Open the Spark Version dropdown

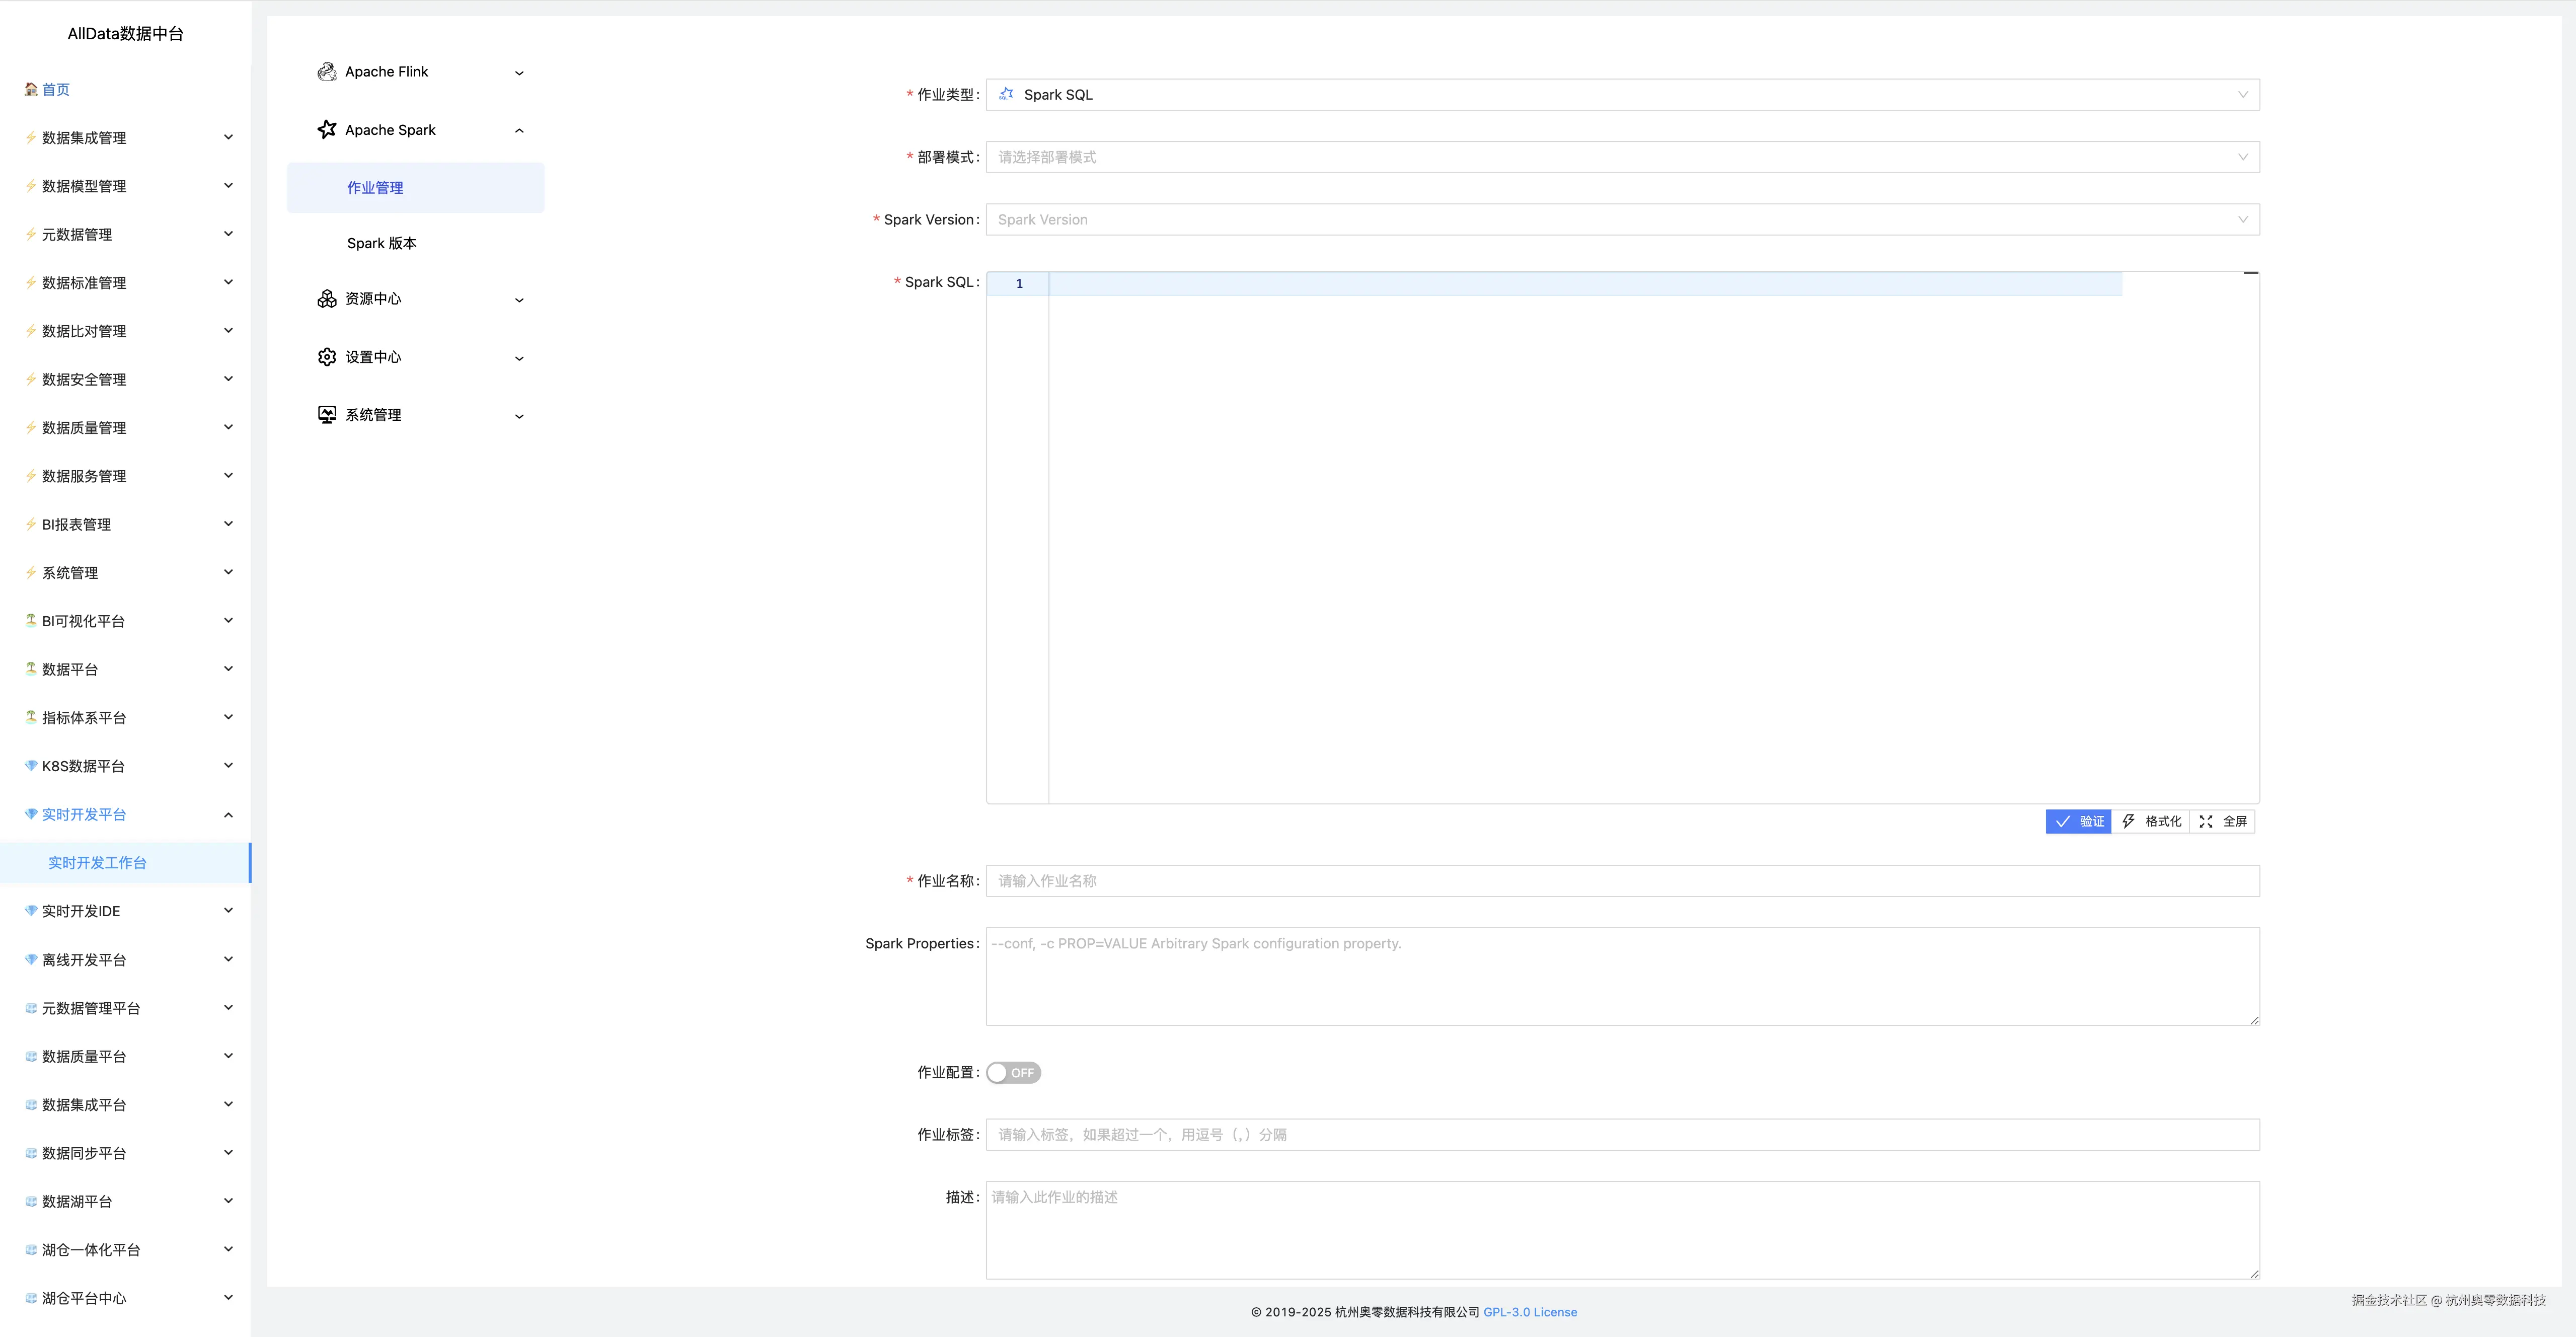tap(1621, 220)
